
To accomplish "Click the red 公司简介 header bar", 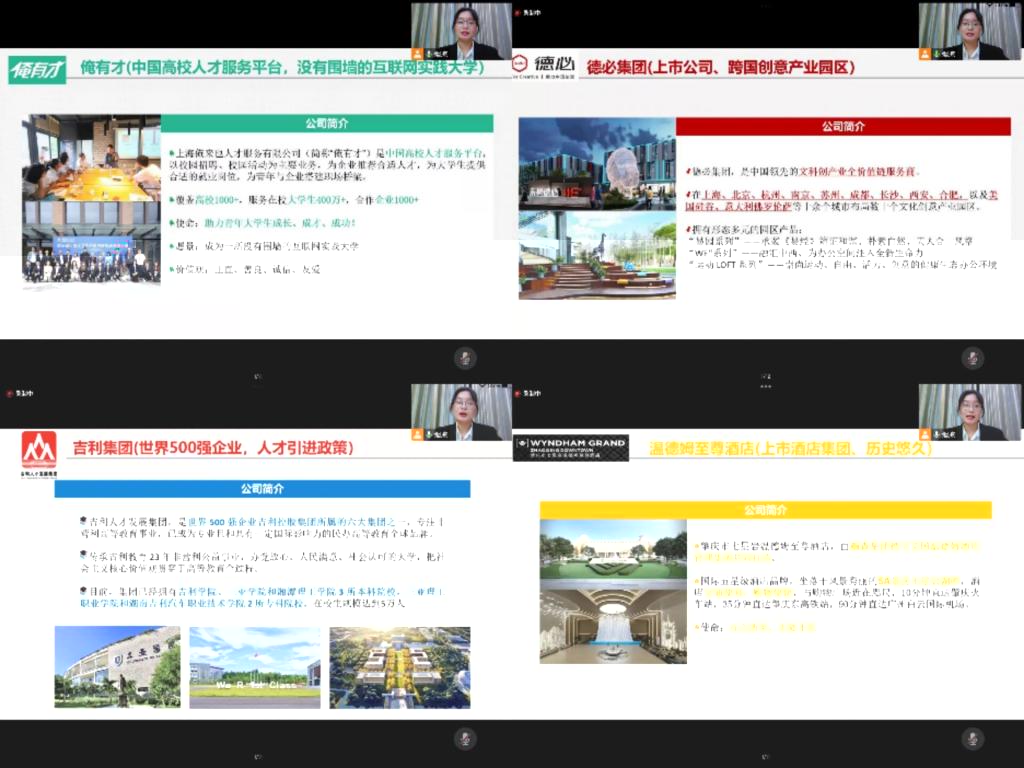I will pos(843,127).
